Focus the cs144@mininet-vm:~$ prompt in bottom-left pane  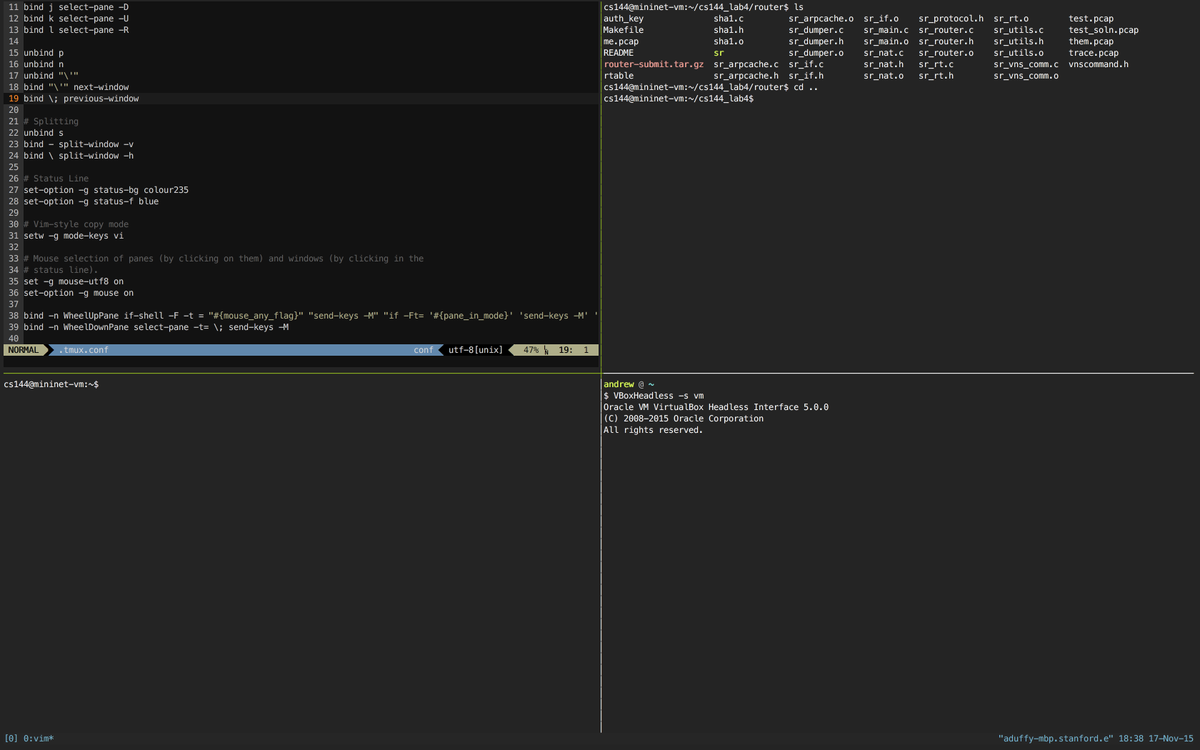pyautogui.click(x=51, y=384)
